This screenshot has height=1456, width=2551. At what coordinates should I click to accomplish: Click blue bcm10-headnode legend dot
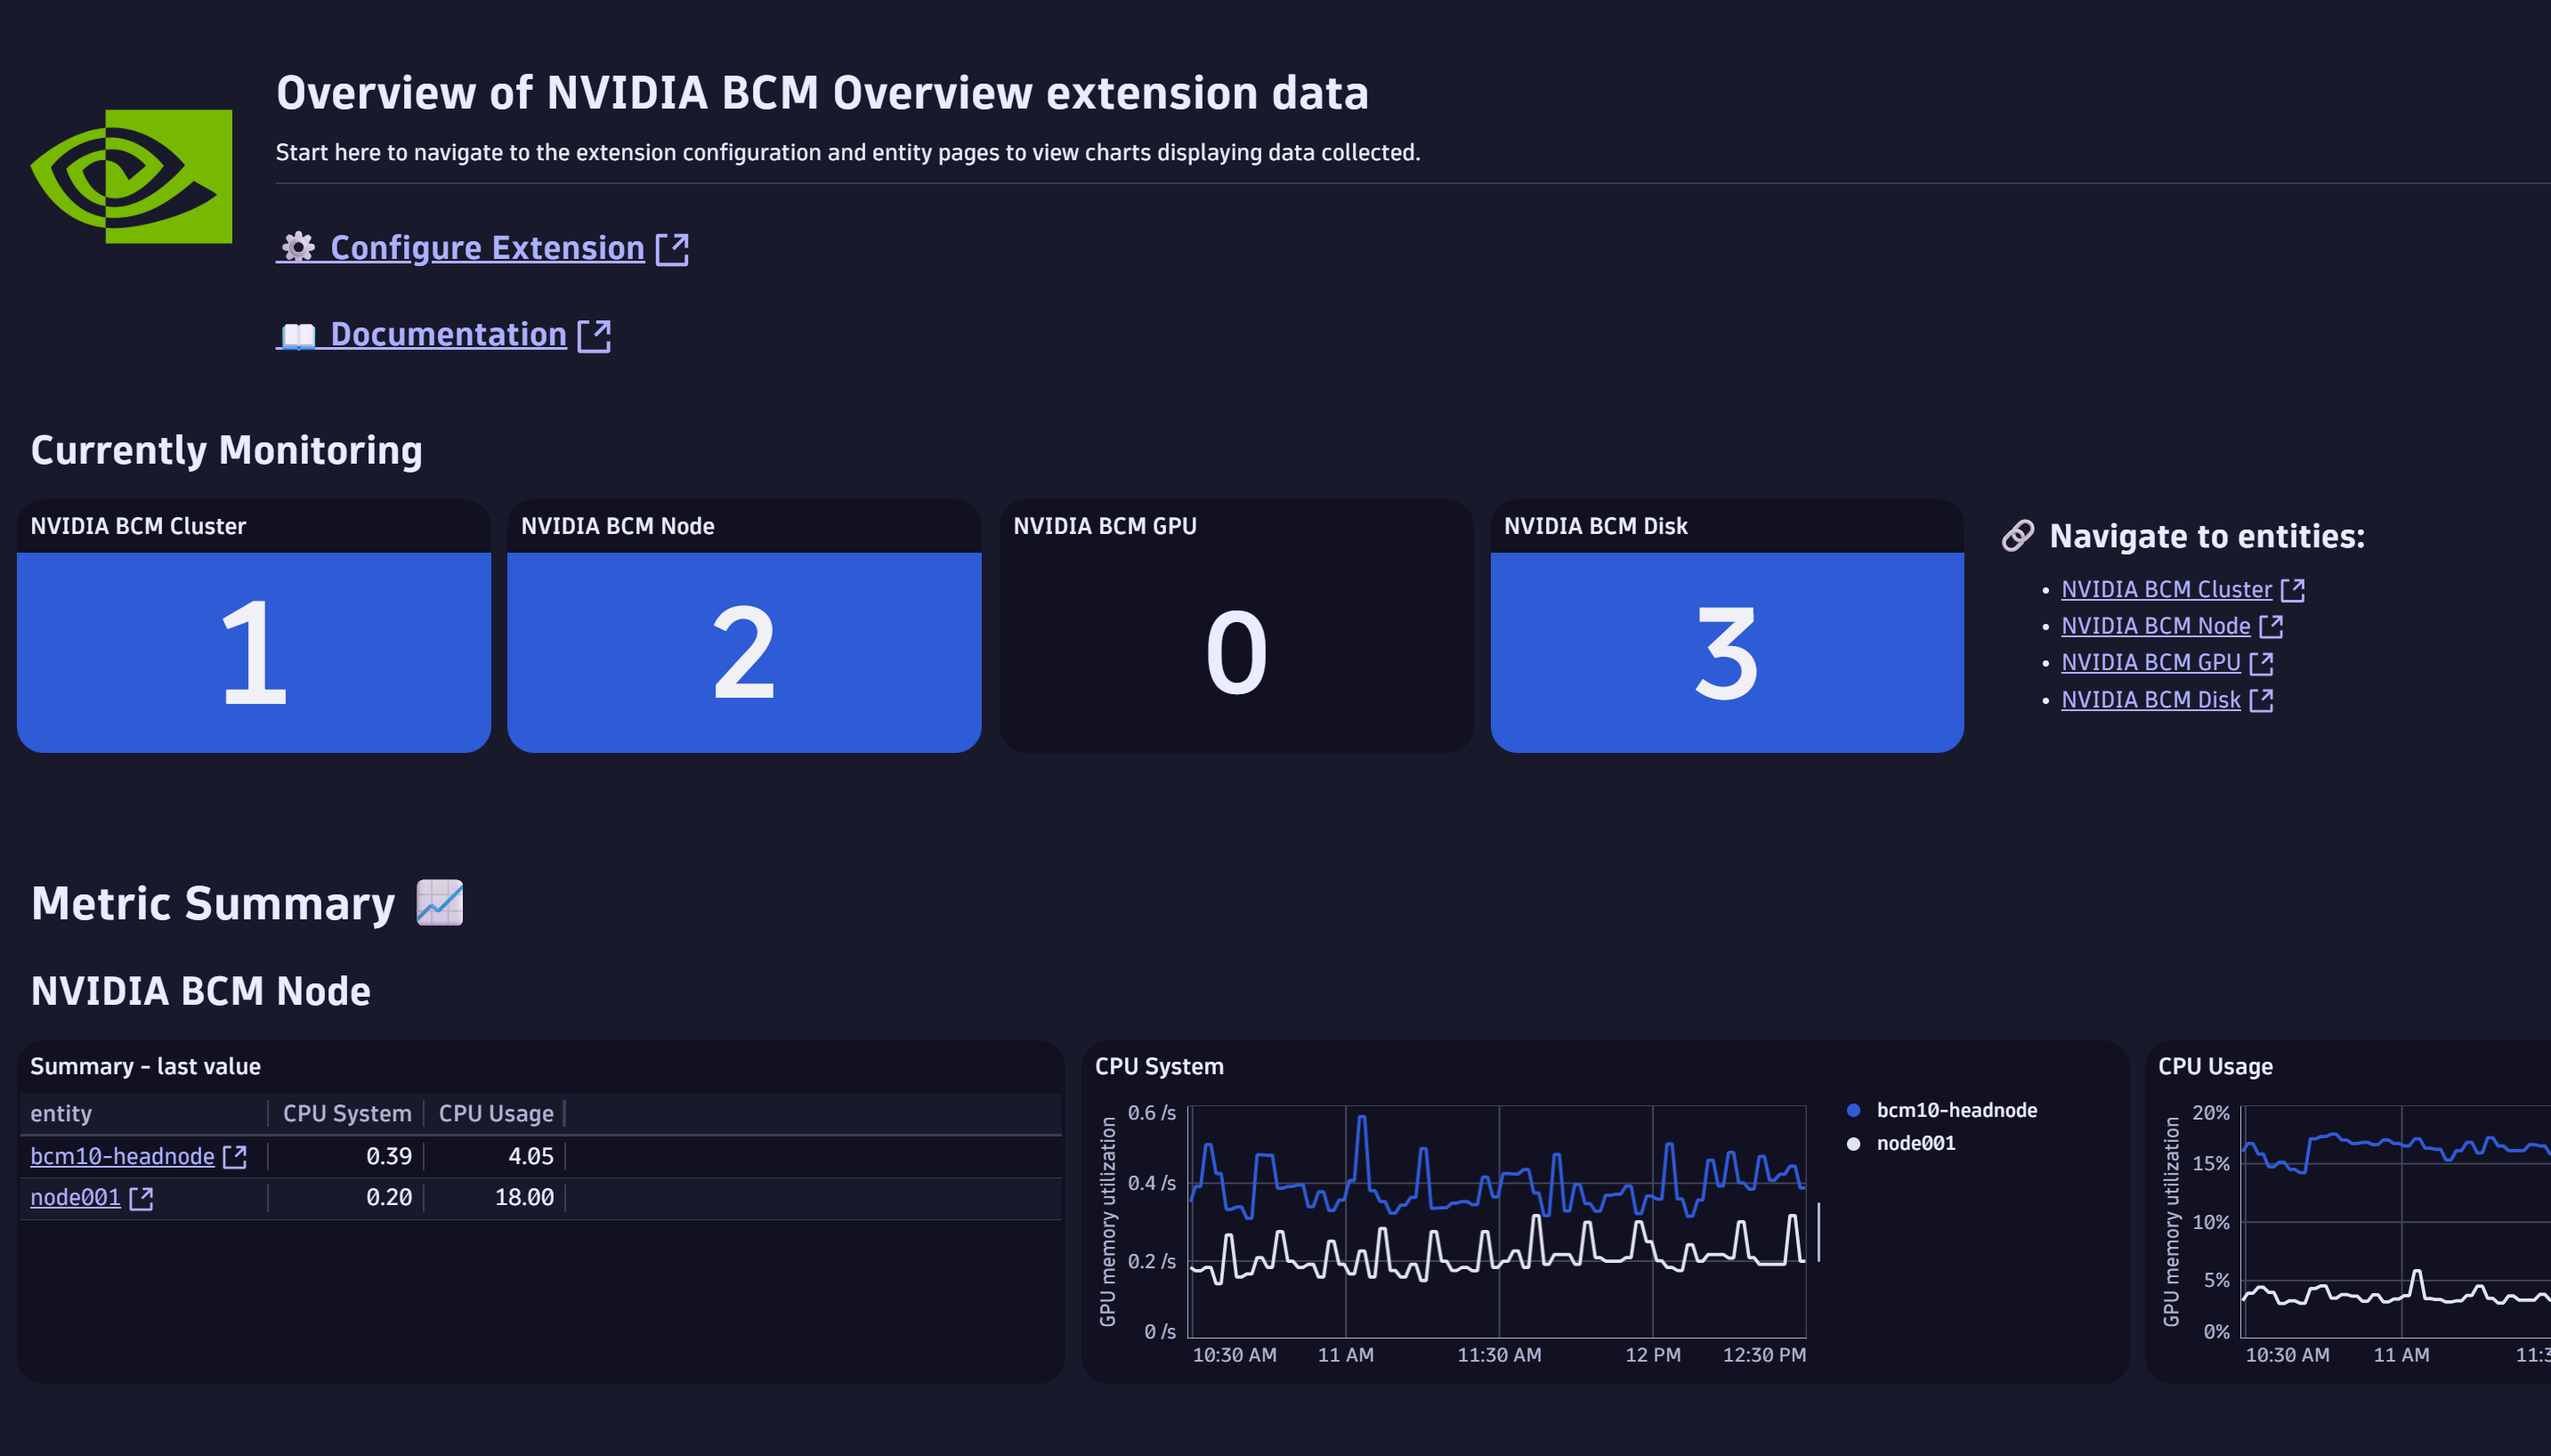pos(1853,1110)
